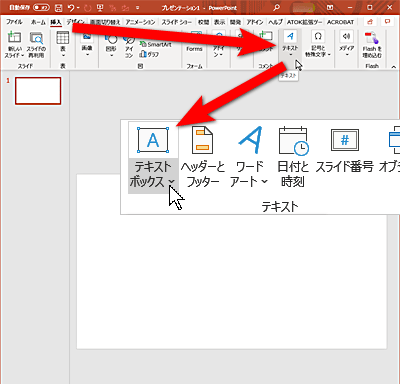Click the スライド番号 icon
The width and height of the screenshot is (400, 384).
coord(345,140)
